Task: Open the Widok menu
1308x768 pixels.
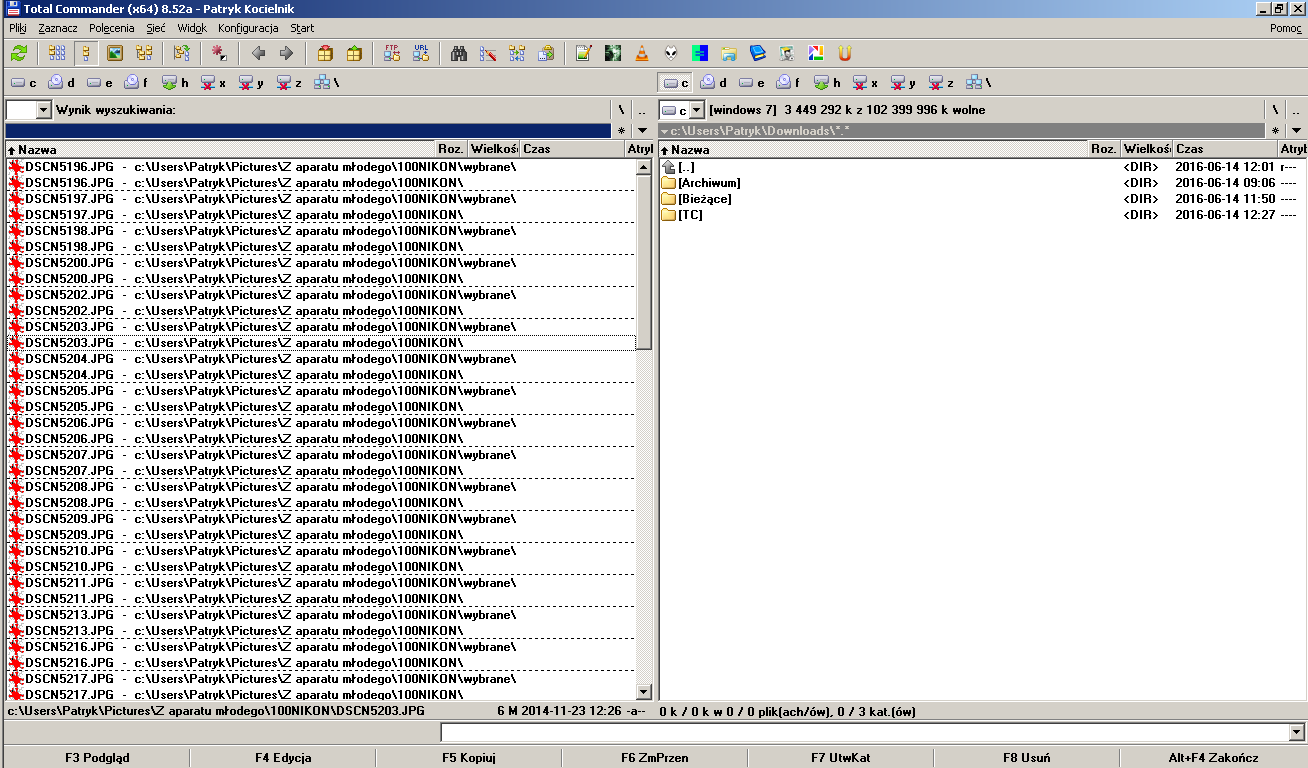Action: 192,28
